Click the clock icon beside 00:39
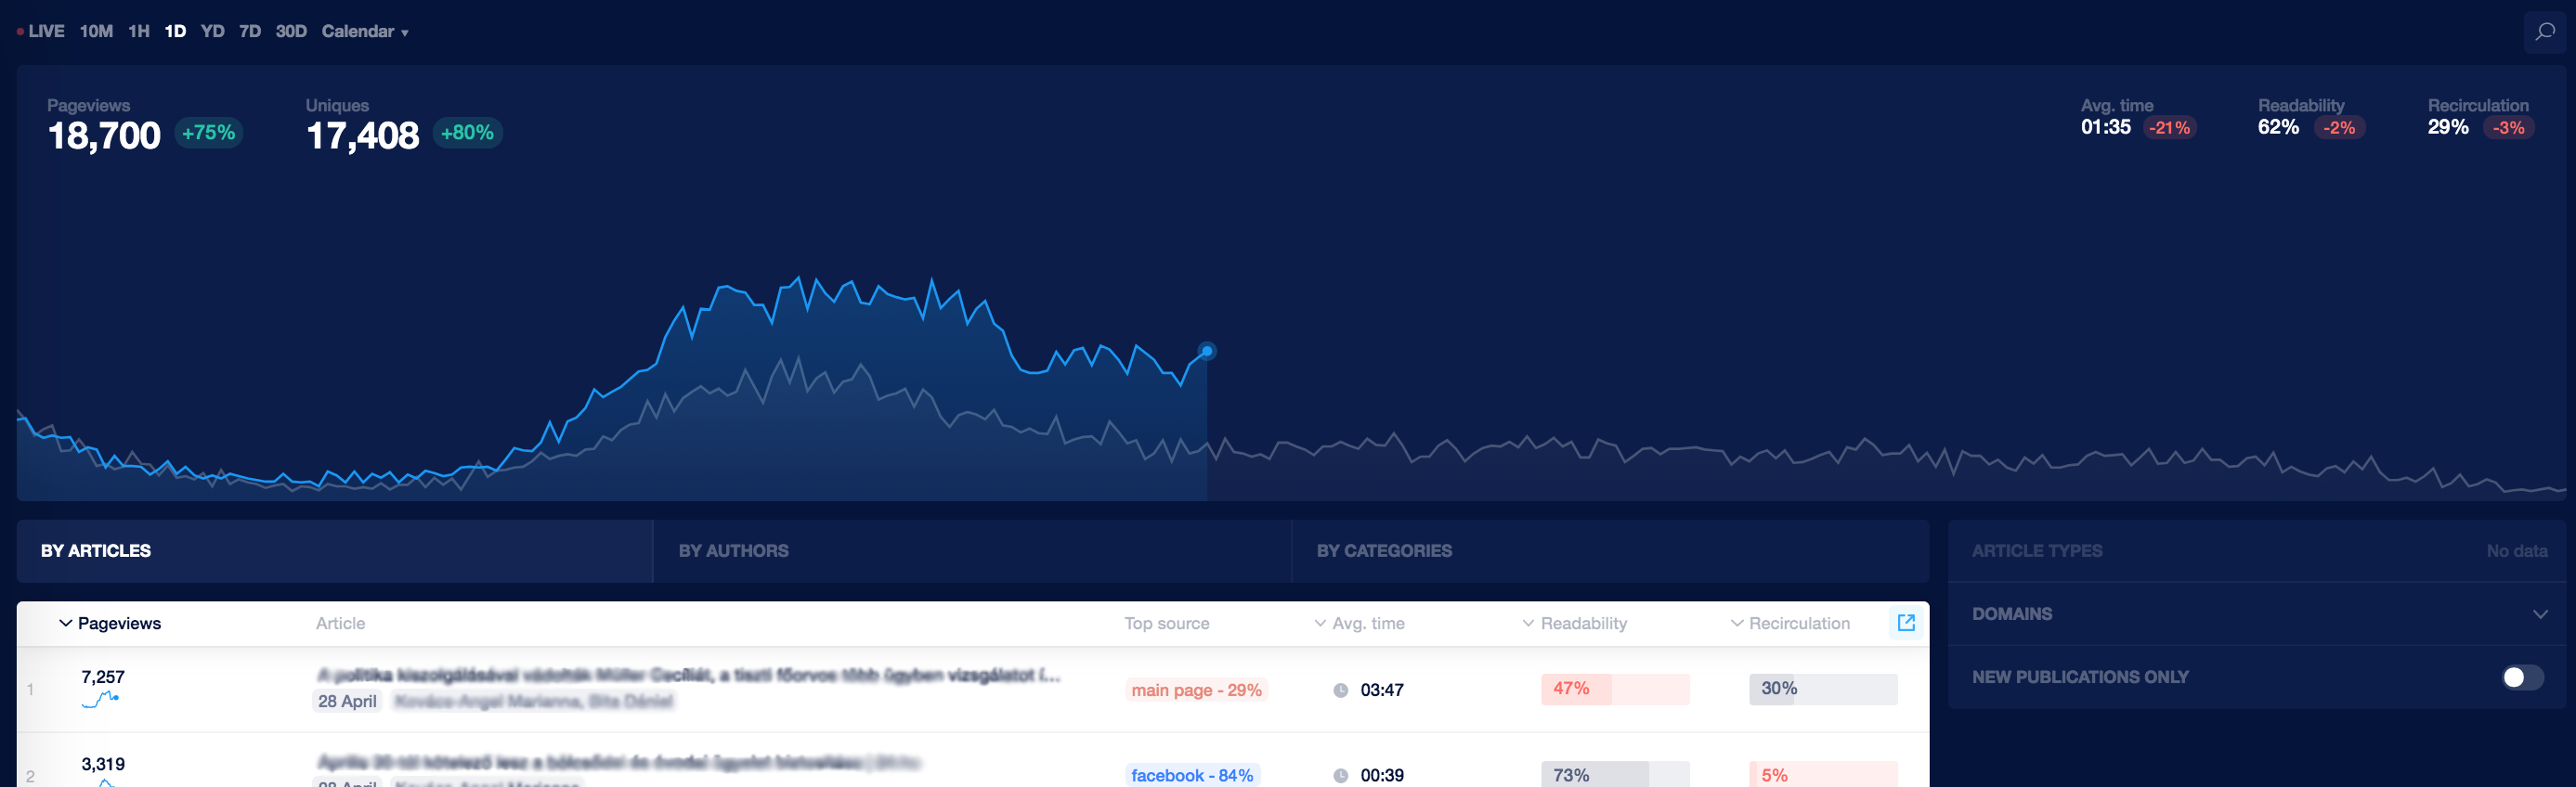The height and width of the screenshot is (787, 2576). (x=1340, y=775)
